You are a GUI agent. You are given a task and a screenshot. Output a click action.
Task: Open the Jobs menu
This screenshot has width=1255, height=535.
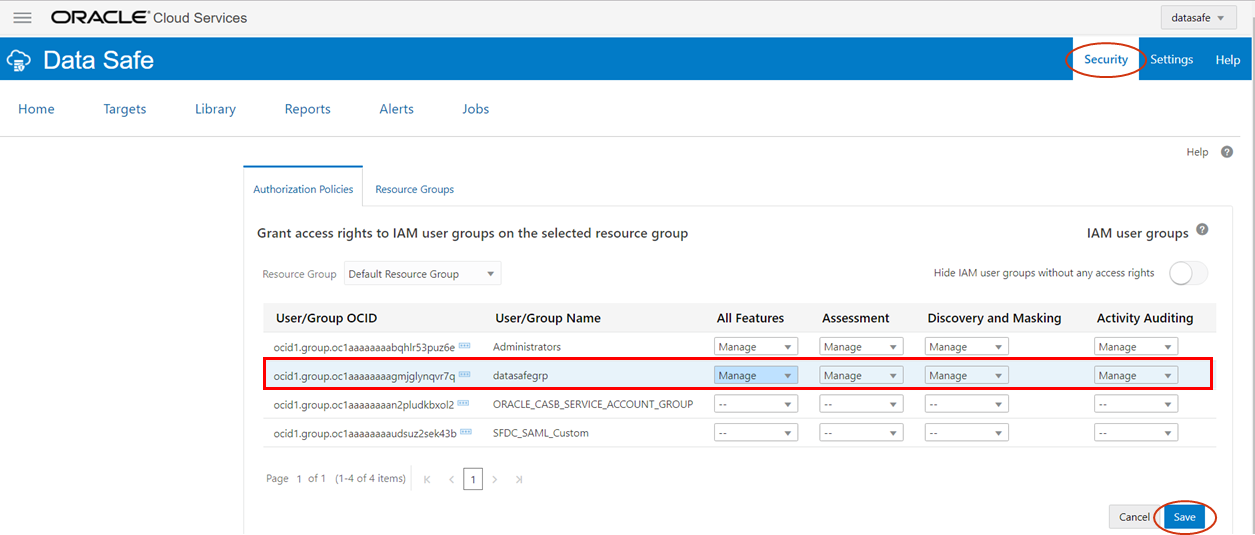pos(476,109)
